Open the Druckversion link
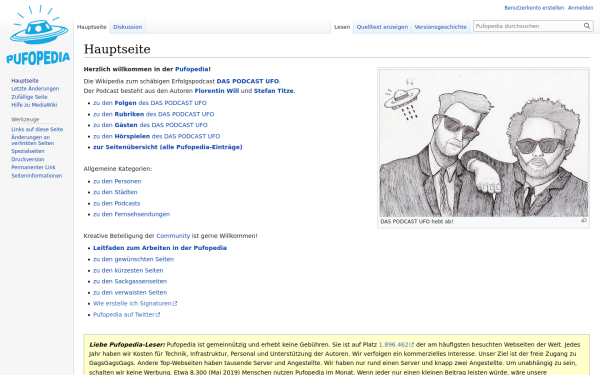This screenshot has height=375, width=600. [x=28, y=159]
